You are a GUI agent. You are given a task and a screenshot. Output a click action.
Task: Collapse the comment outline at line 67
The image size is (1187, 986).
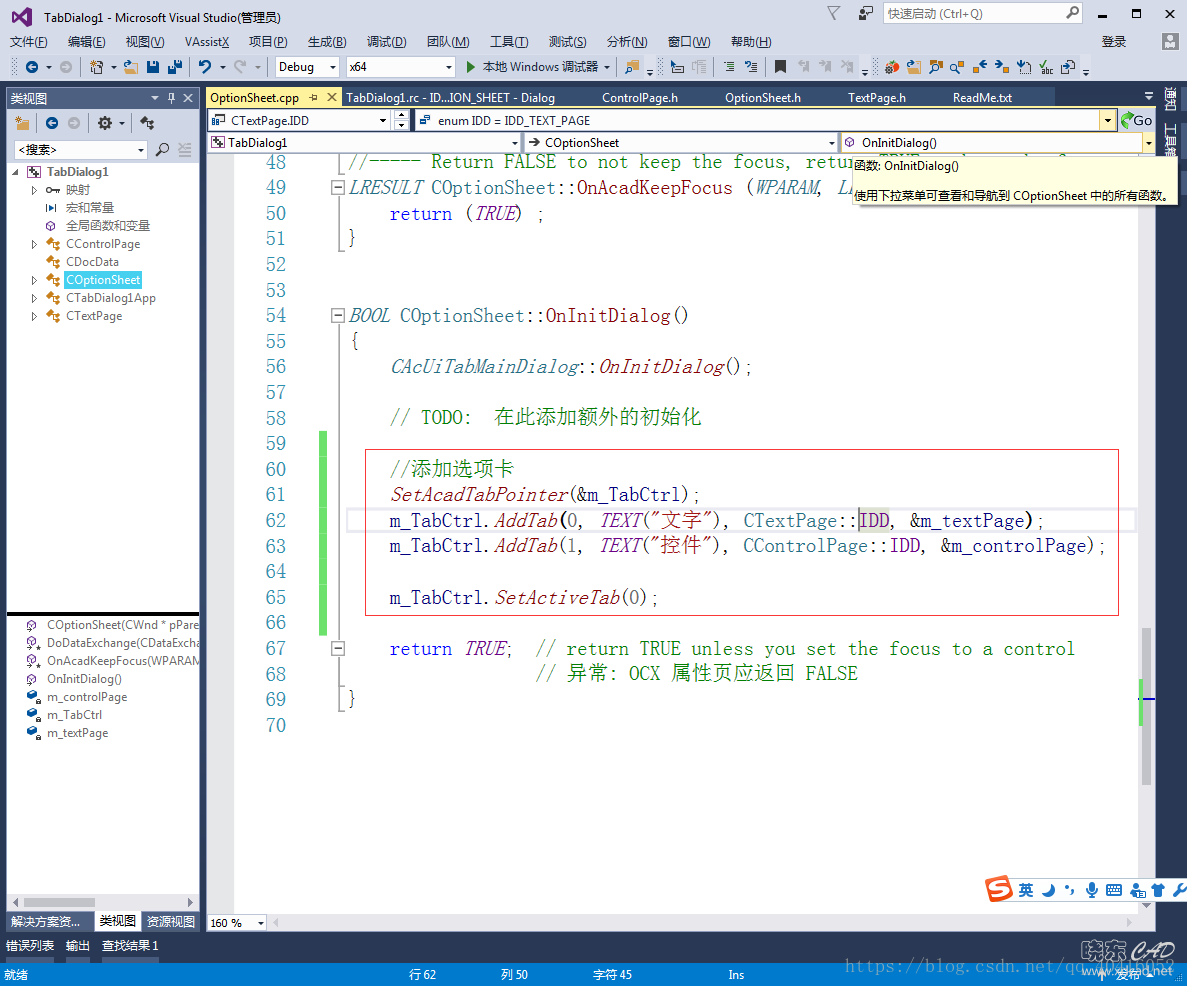tap(338, 648)
